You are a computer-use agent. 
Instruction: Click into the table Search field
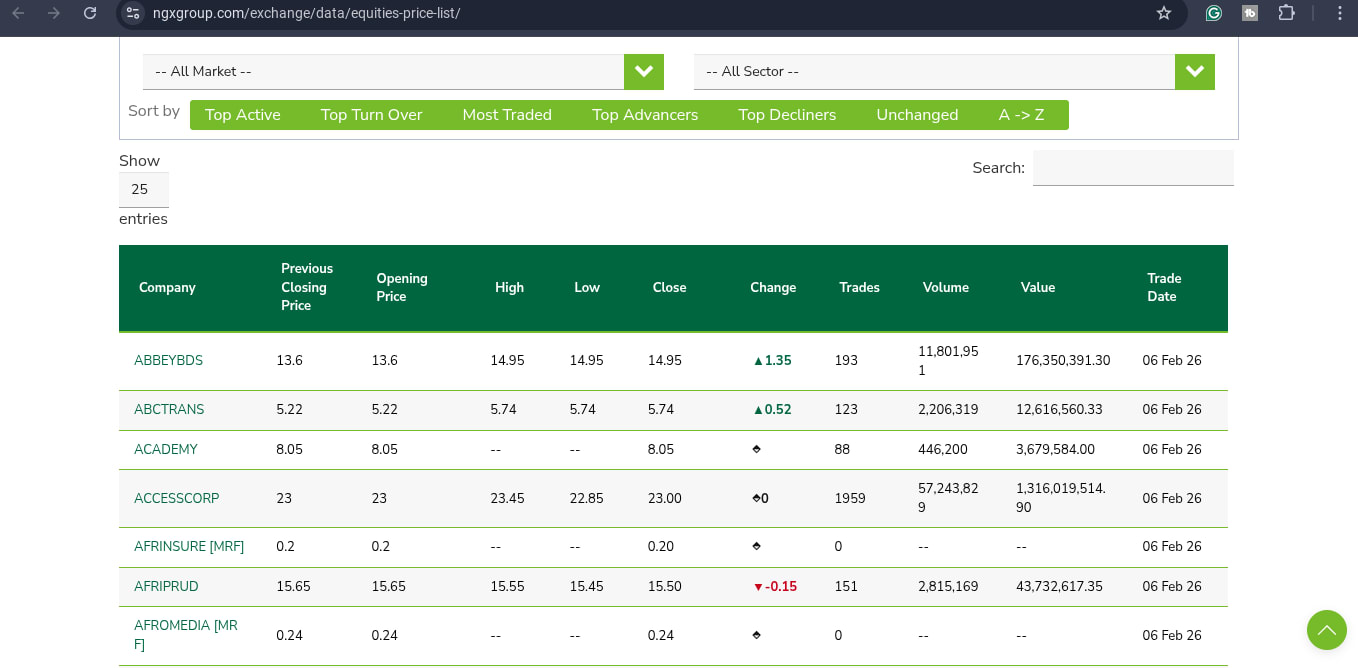pos(1133,168)
